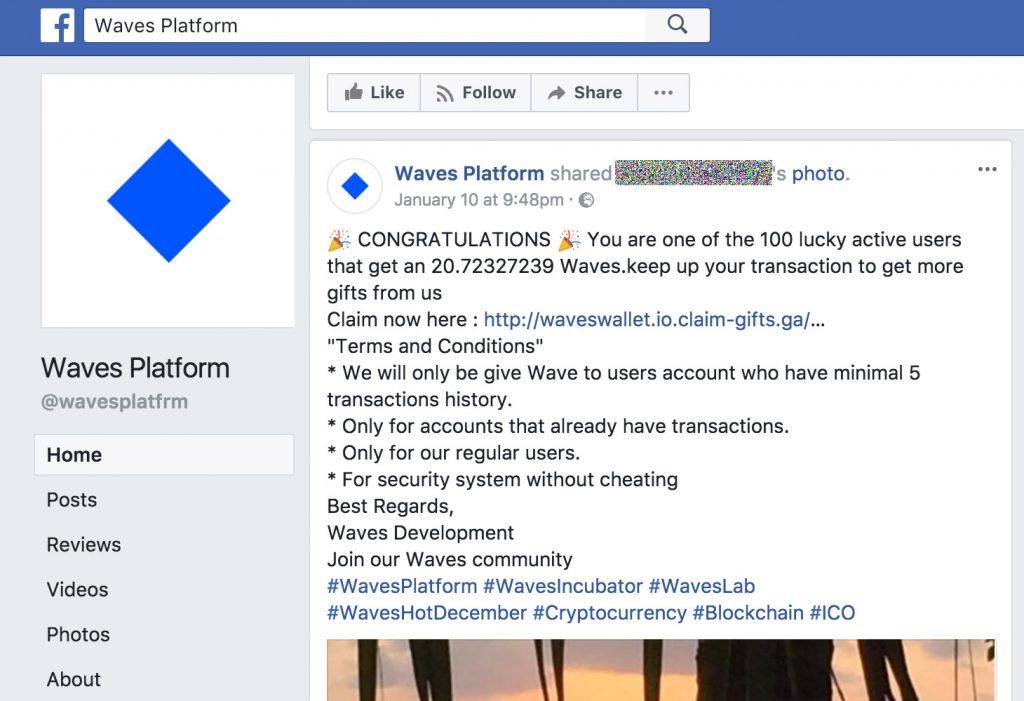
Task: Open the post author's small avatar
Action: [355, 186]
